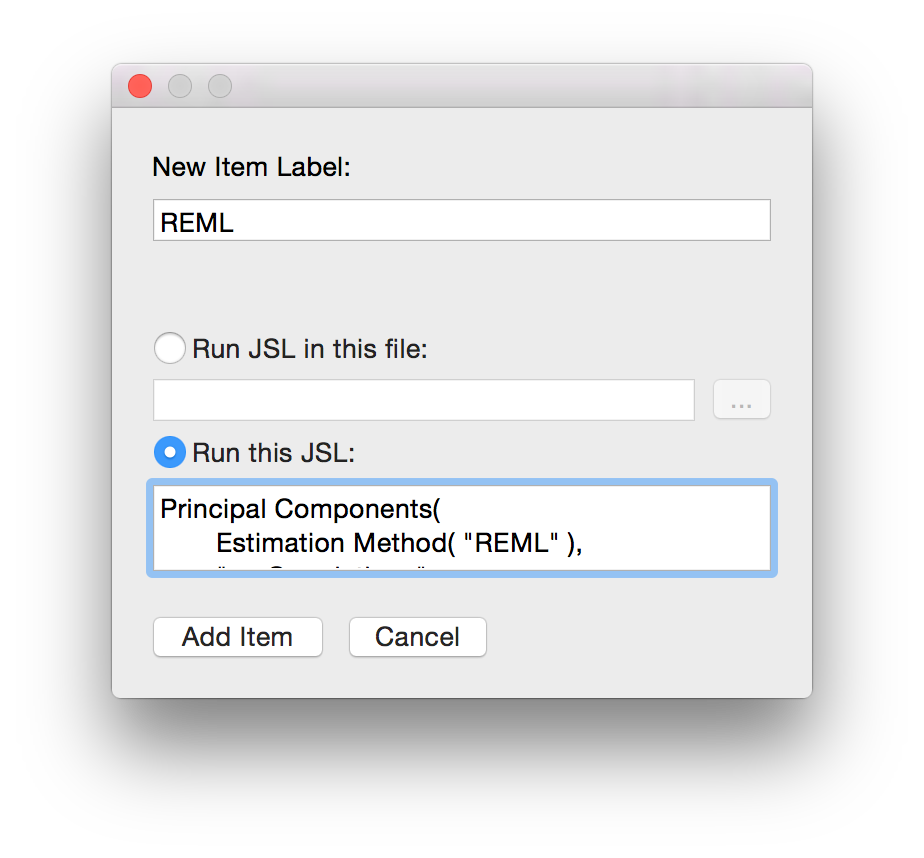The height and width of the screenshot is (858, 924).
Task: Click the gray zoom window button
Action: tap(220, 86)
